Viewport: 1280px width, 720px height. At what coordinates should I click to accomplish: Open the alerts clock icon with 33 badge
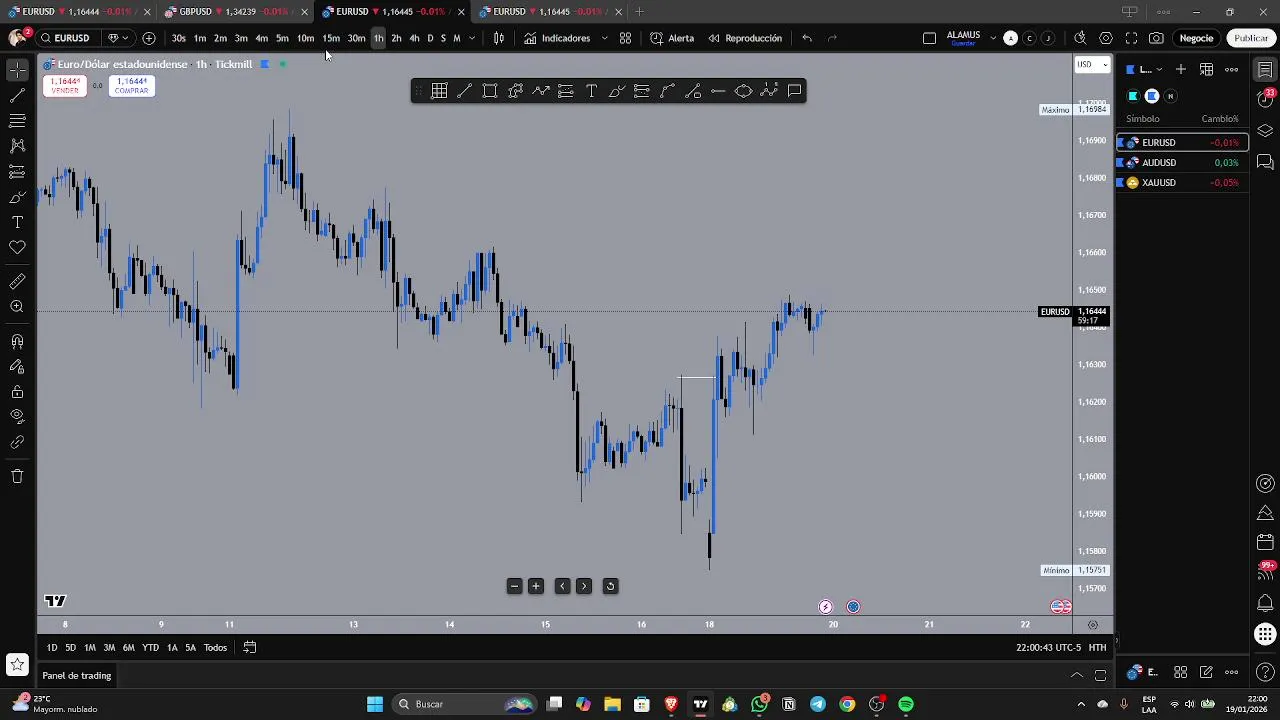(x=1265, y=99)
